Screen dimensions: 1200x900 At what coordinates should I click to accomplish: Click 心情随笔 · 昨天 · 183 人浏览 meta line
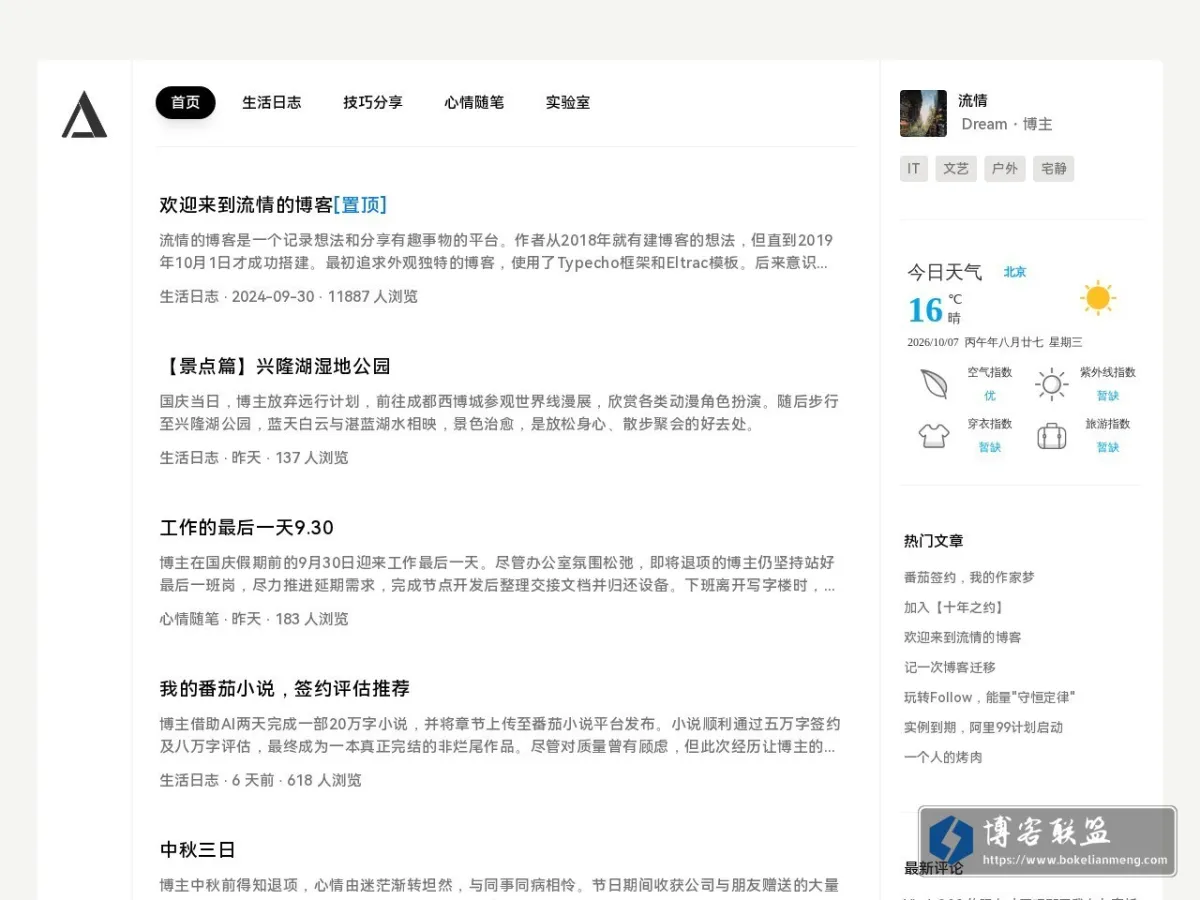point(254,618)
